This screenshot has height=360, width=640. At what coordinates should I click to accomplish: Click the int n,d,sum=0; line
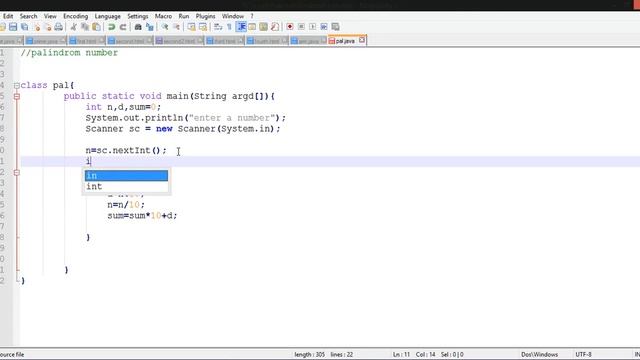coord(123,107)
